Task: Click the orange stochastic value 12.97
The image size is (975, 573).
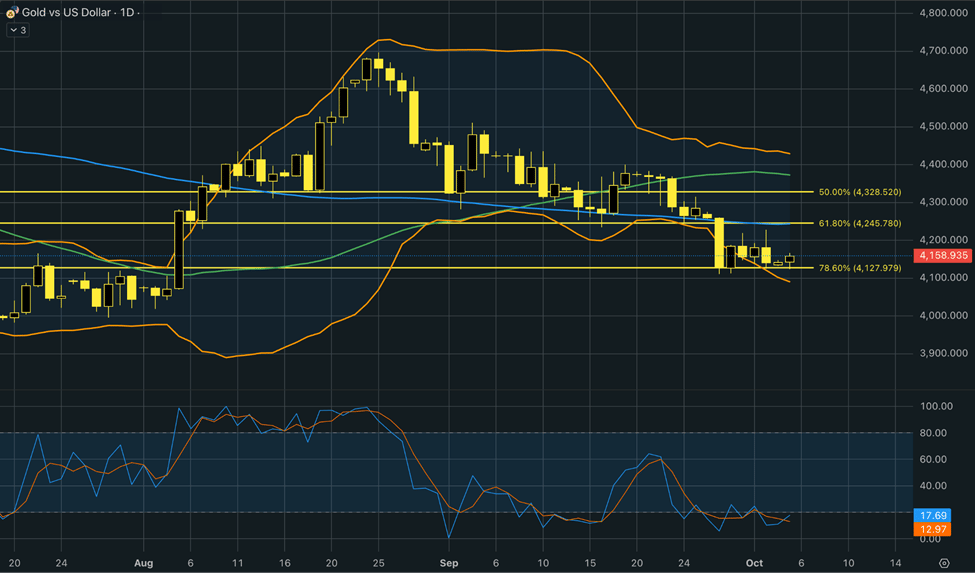Action: click(x=933, y=529)
